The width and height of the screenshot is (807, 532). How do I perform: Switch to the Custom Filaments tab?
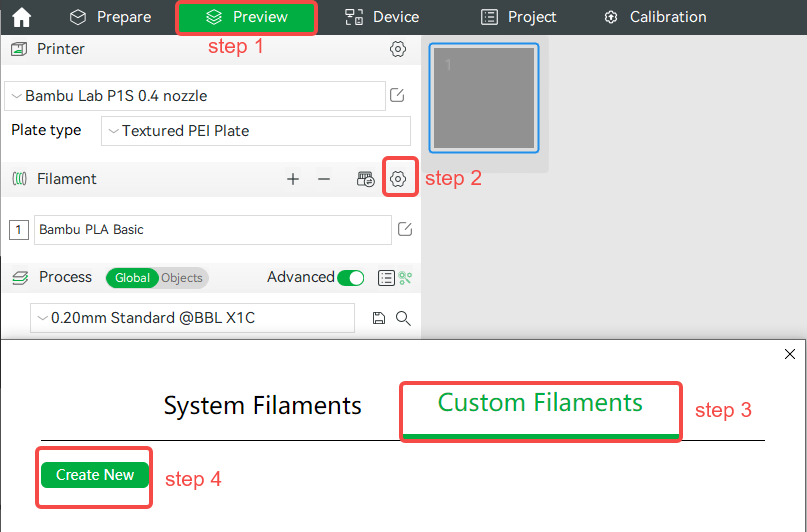[540, 403]
